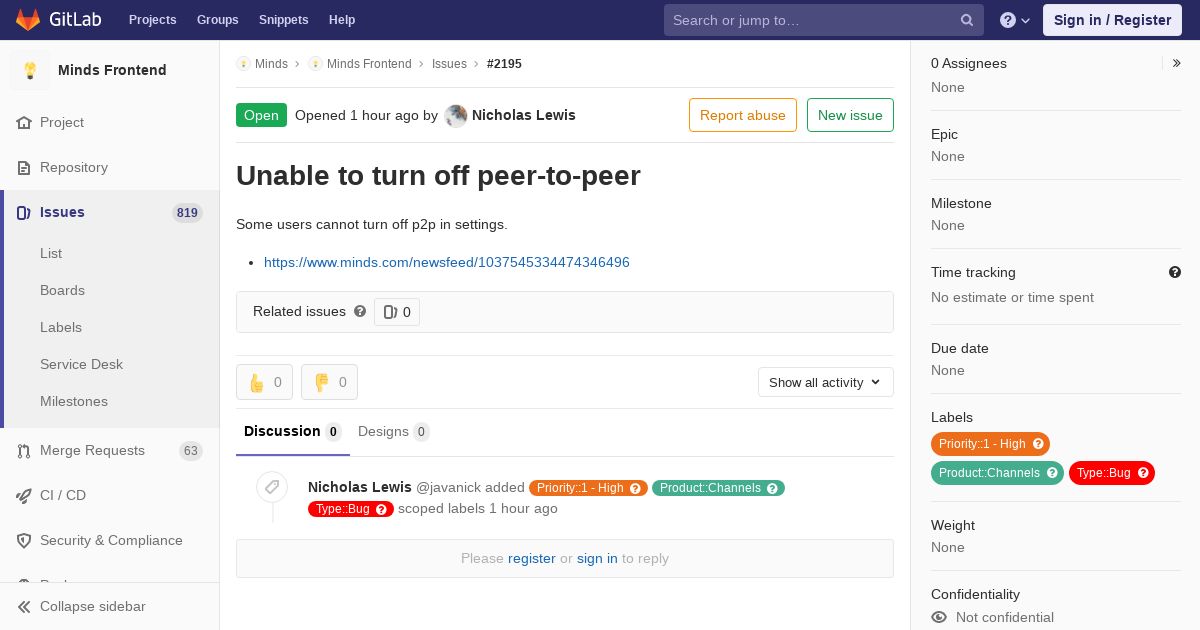Image resolution: width=1200 pixels, height=630 pixels.
Task: Click the Security & Compliance shield icon
Action: coord(24,540)
